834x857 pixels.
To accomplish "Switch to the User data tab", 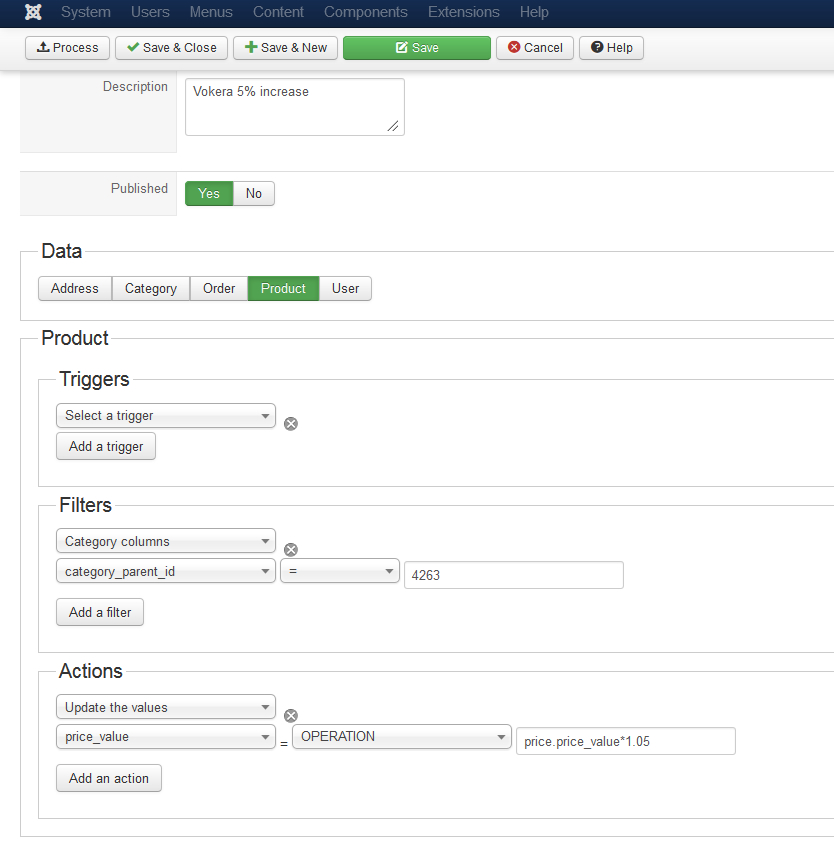I will pos(345,289).
